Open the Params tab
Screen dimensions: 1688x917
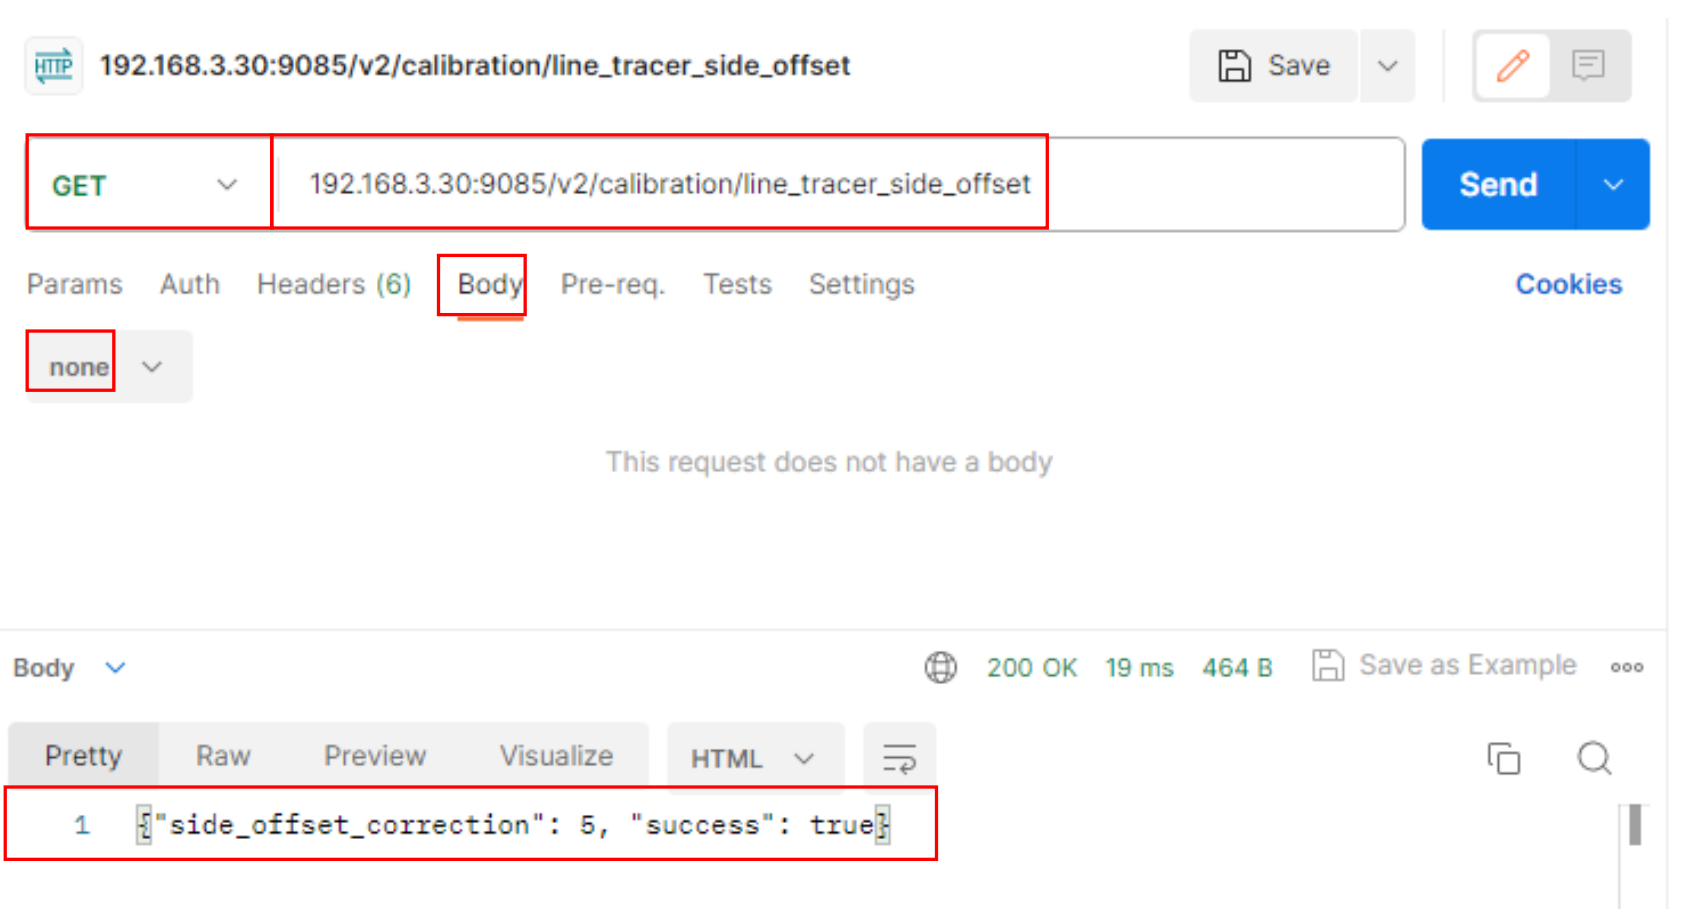(x=74, y=285)
